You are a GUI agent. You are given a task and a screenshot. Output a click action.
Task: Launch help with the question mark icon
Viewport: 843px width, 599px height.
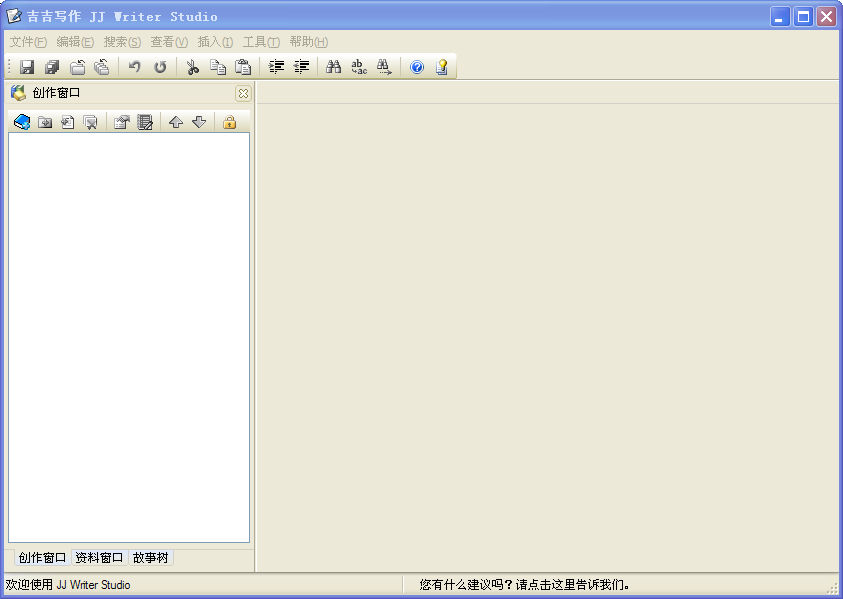pyautogui.click(x=416, y=66)
